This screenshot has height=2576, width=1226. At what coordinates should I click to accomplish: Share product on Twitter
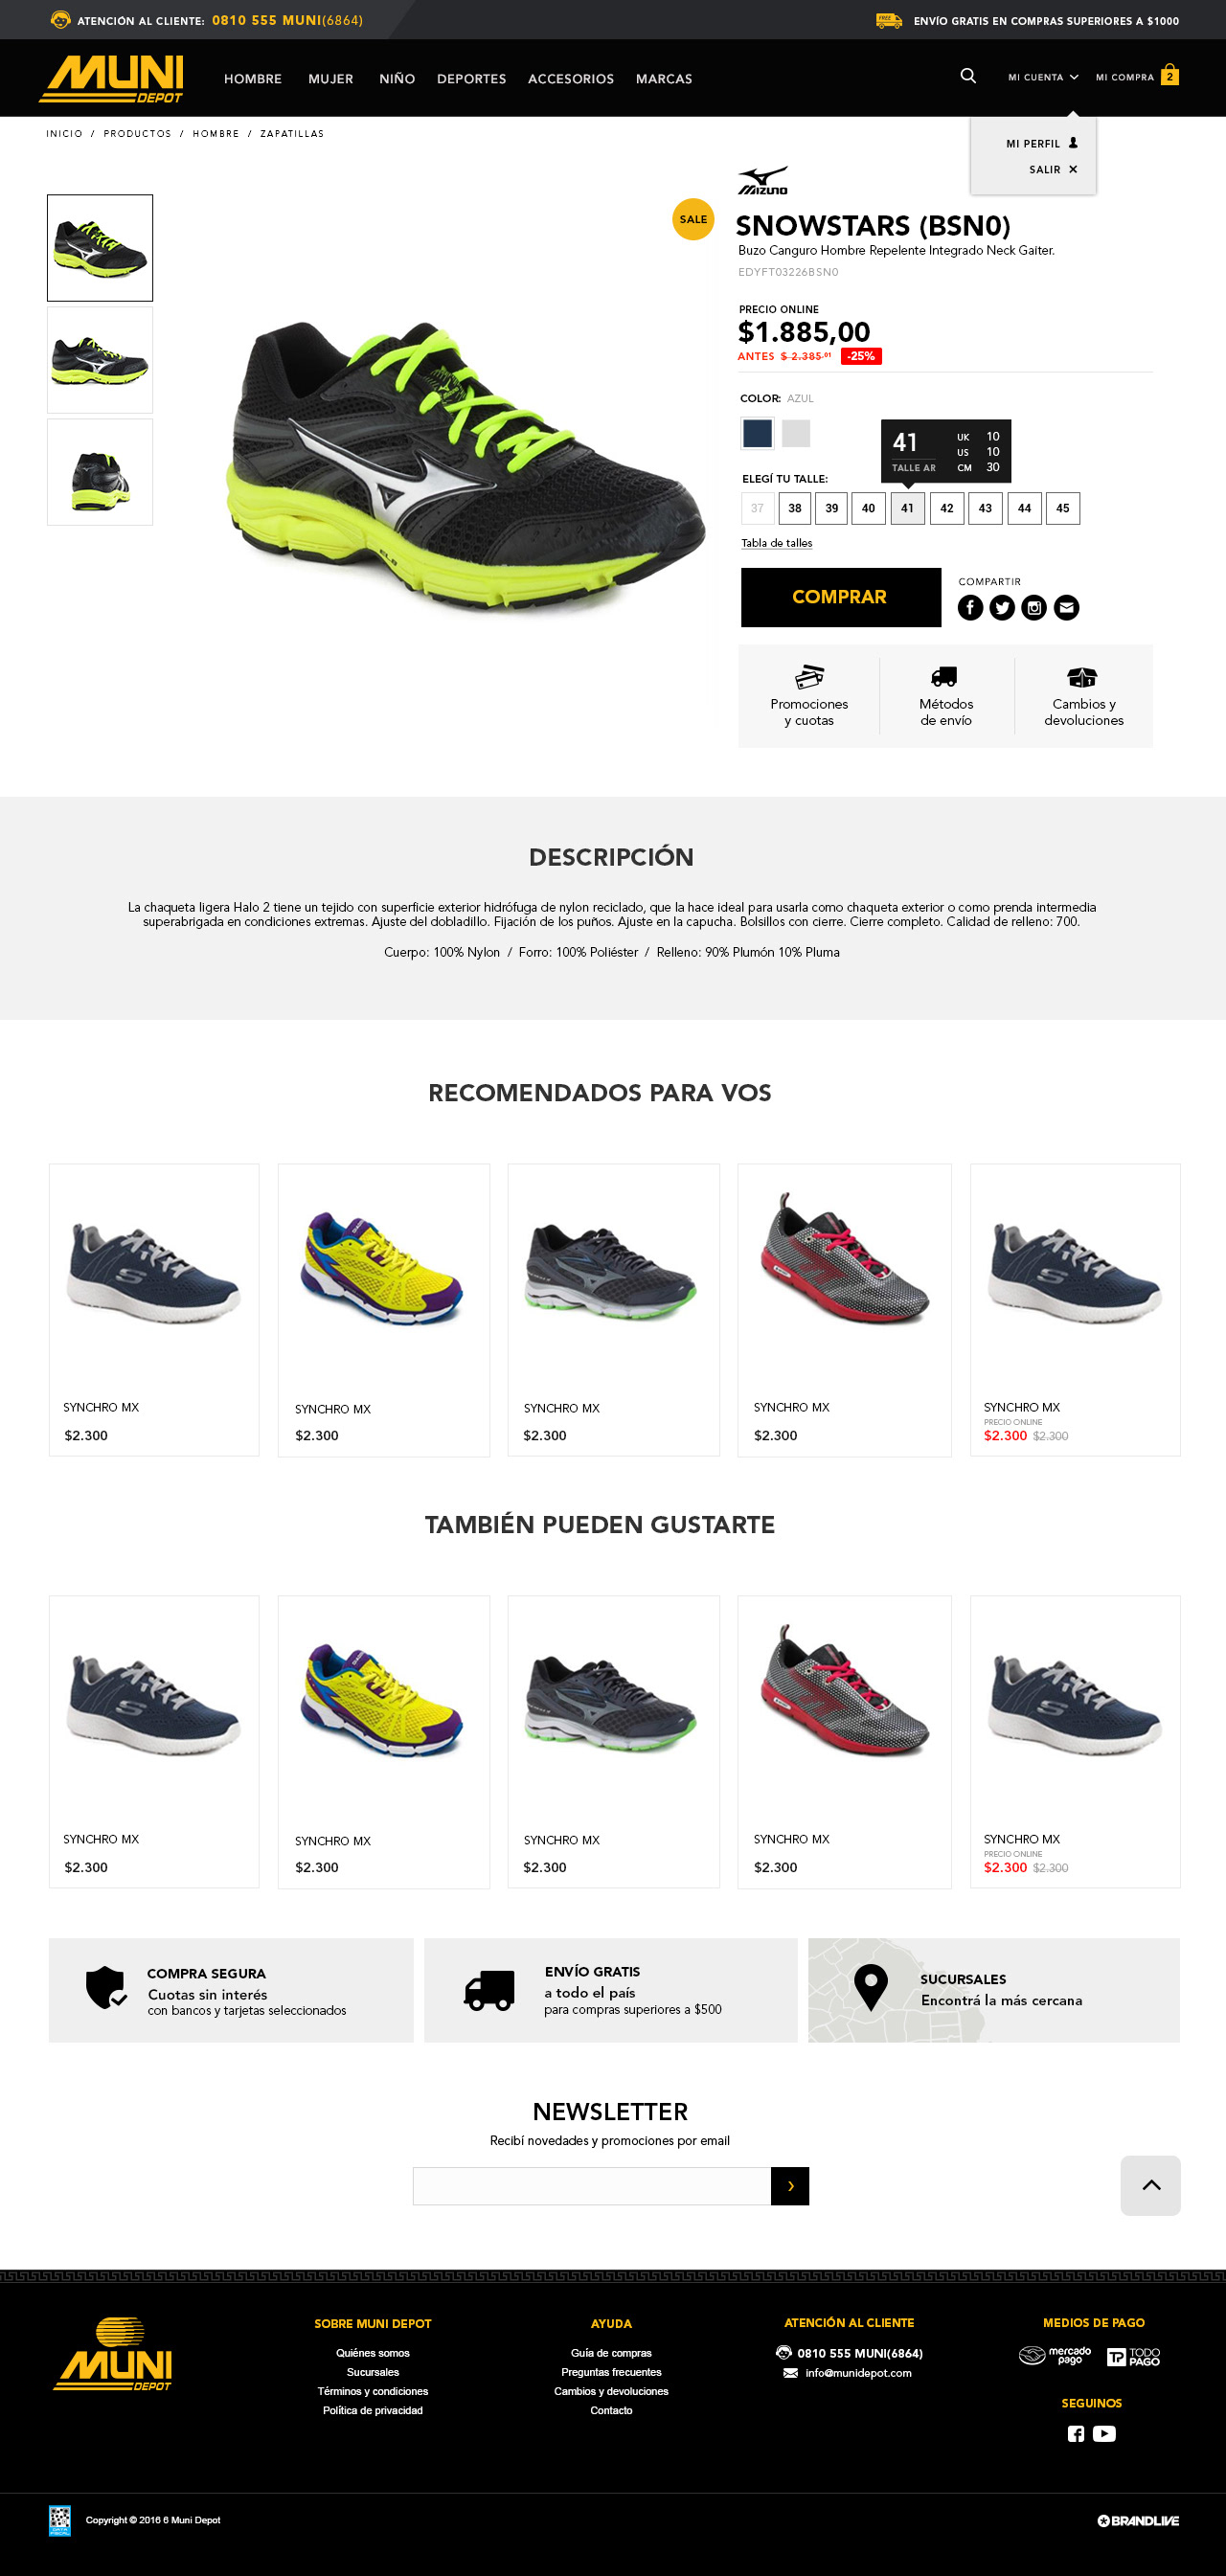point(1002,607)
